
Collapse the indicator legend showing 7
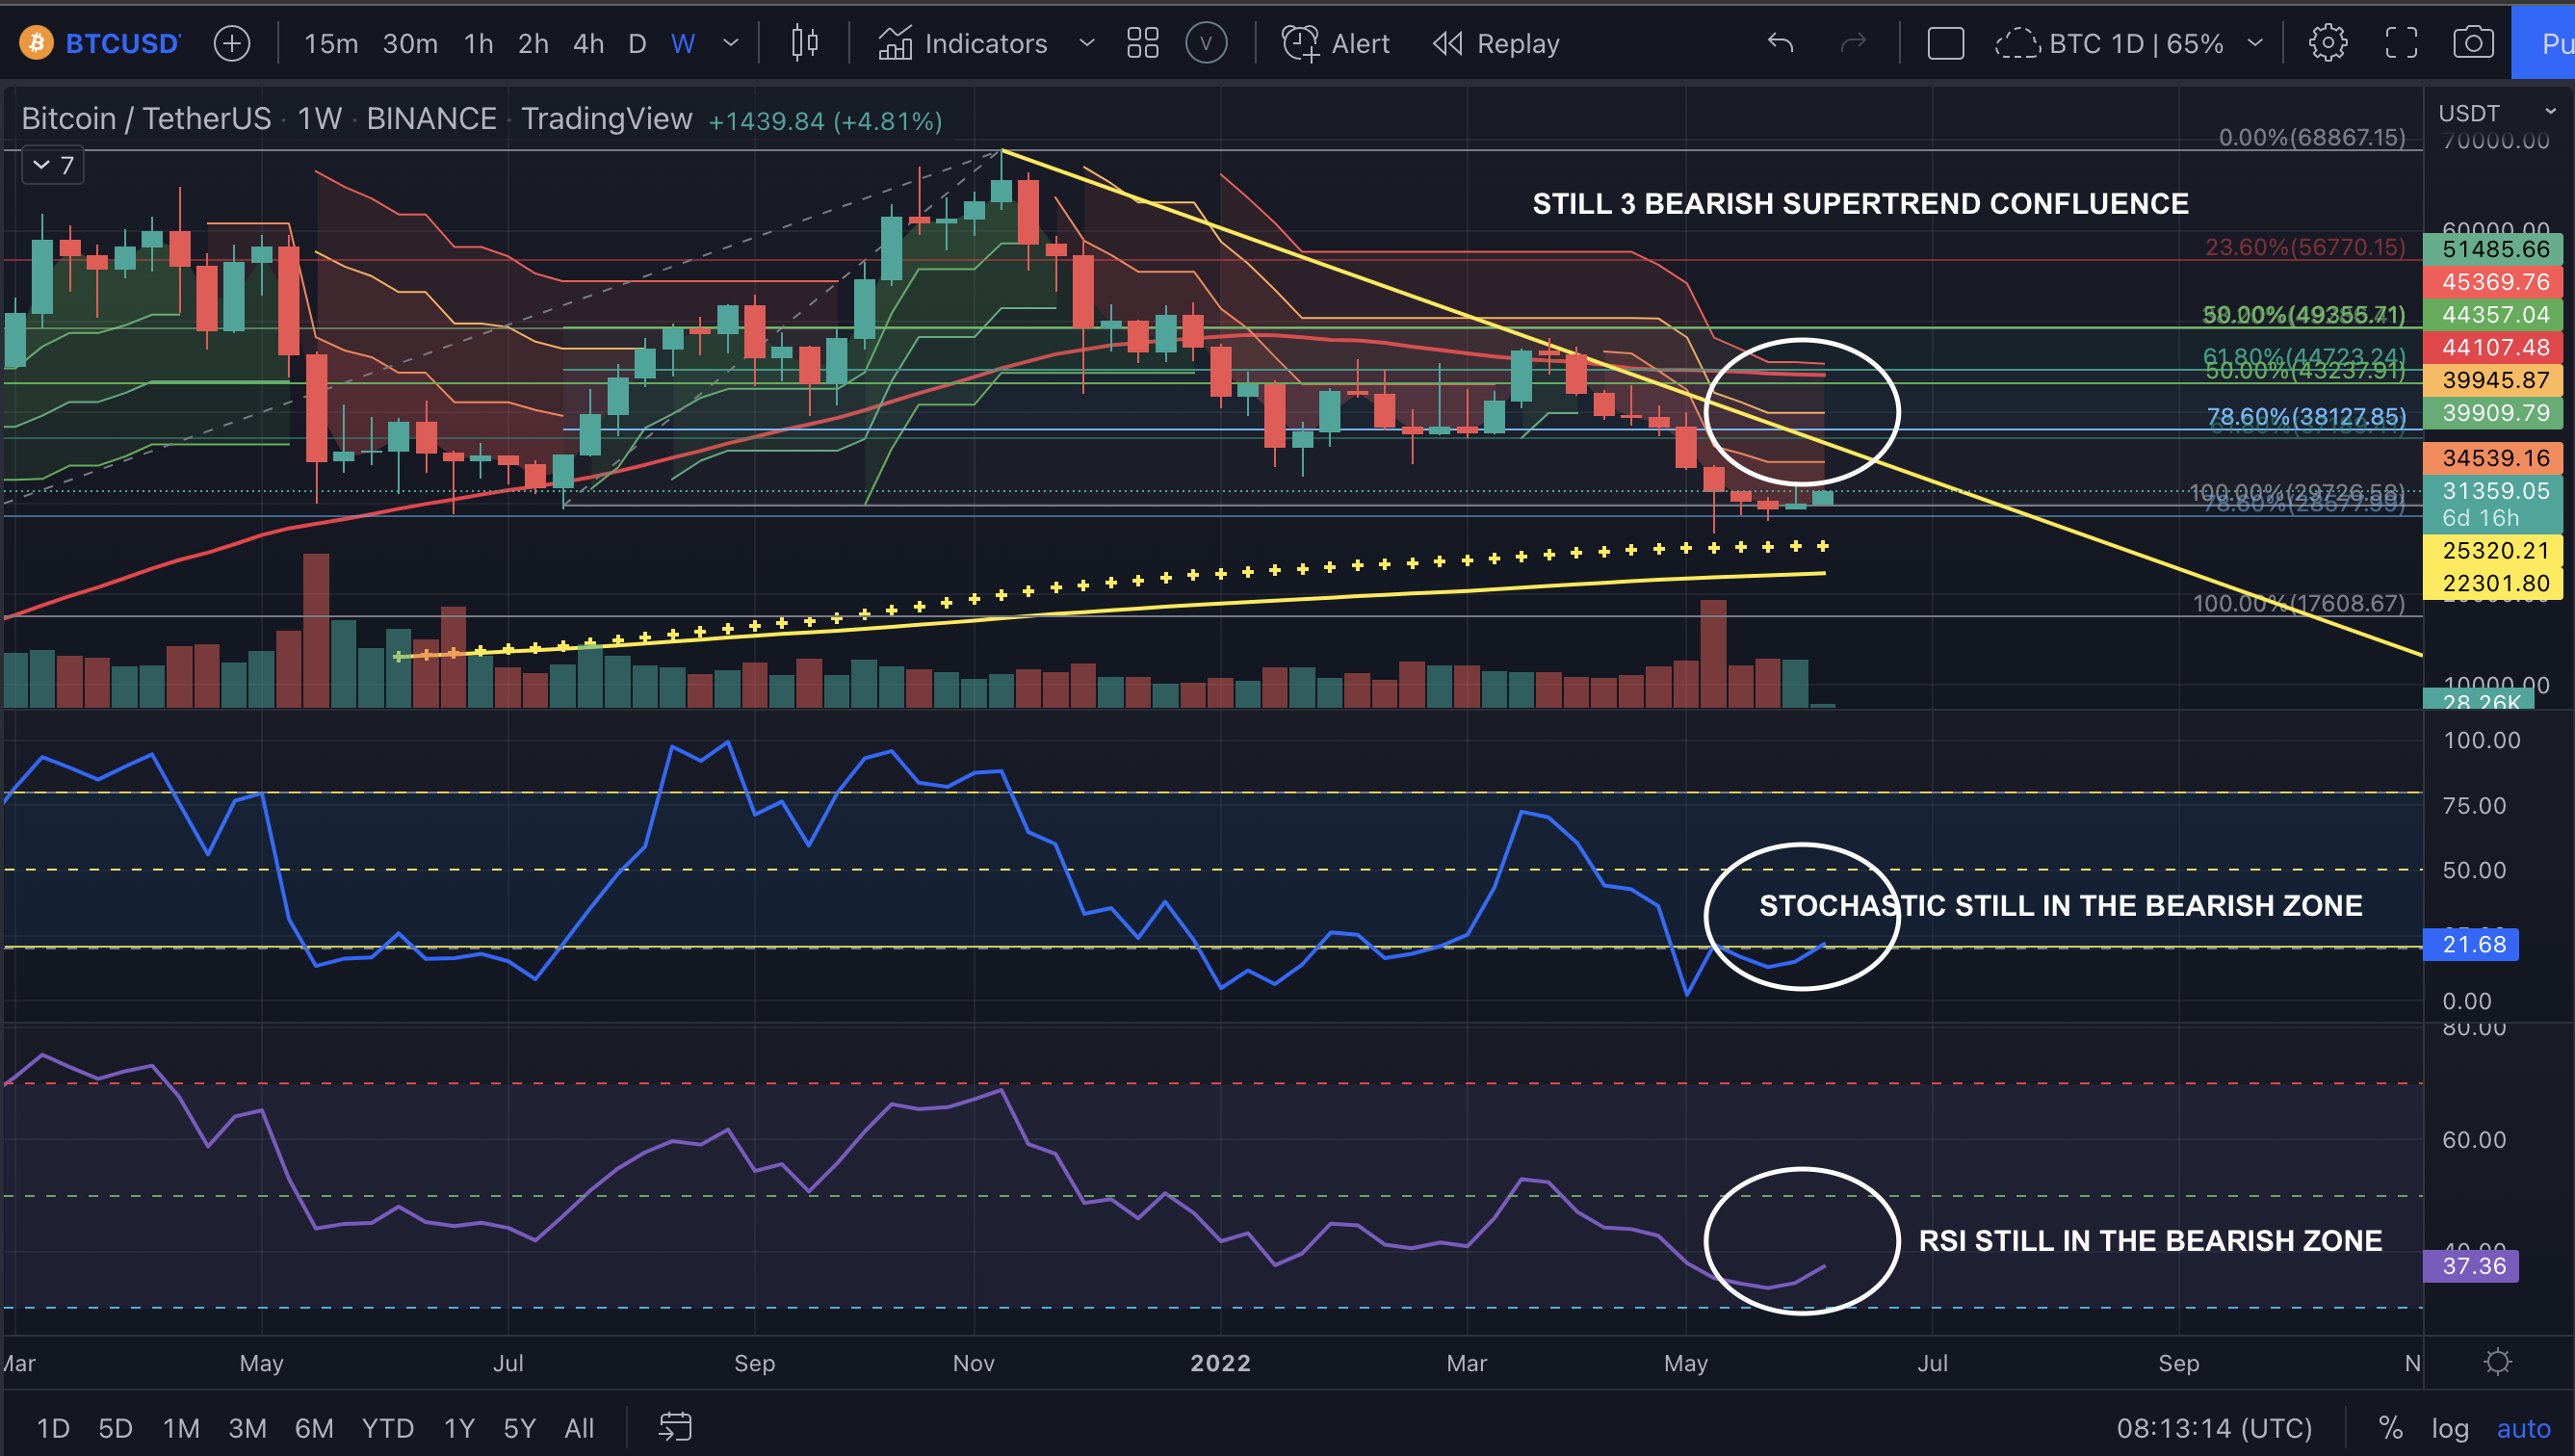point(53,165)
